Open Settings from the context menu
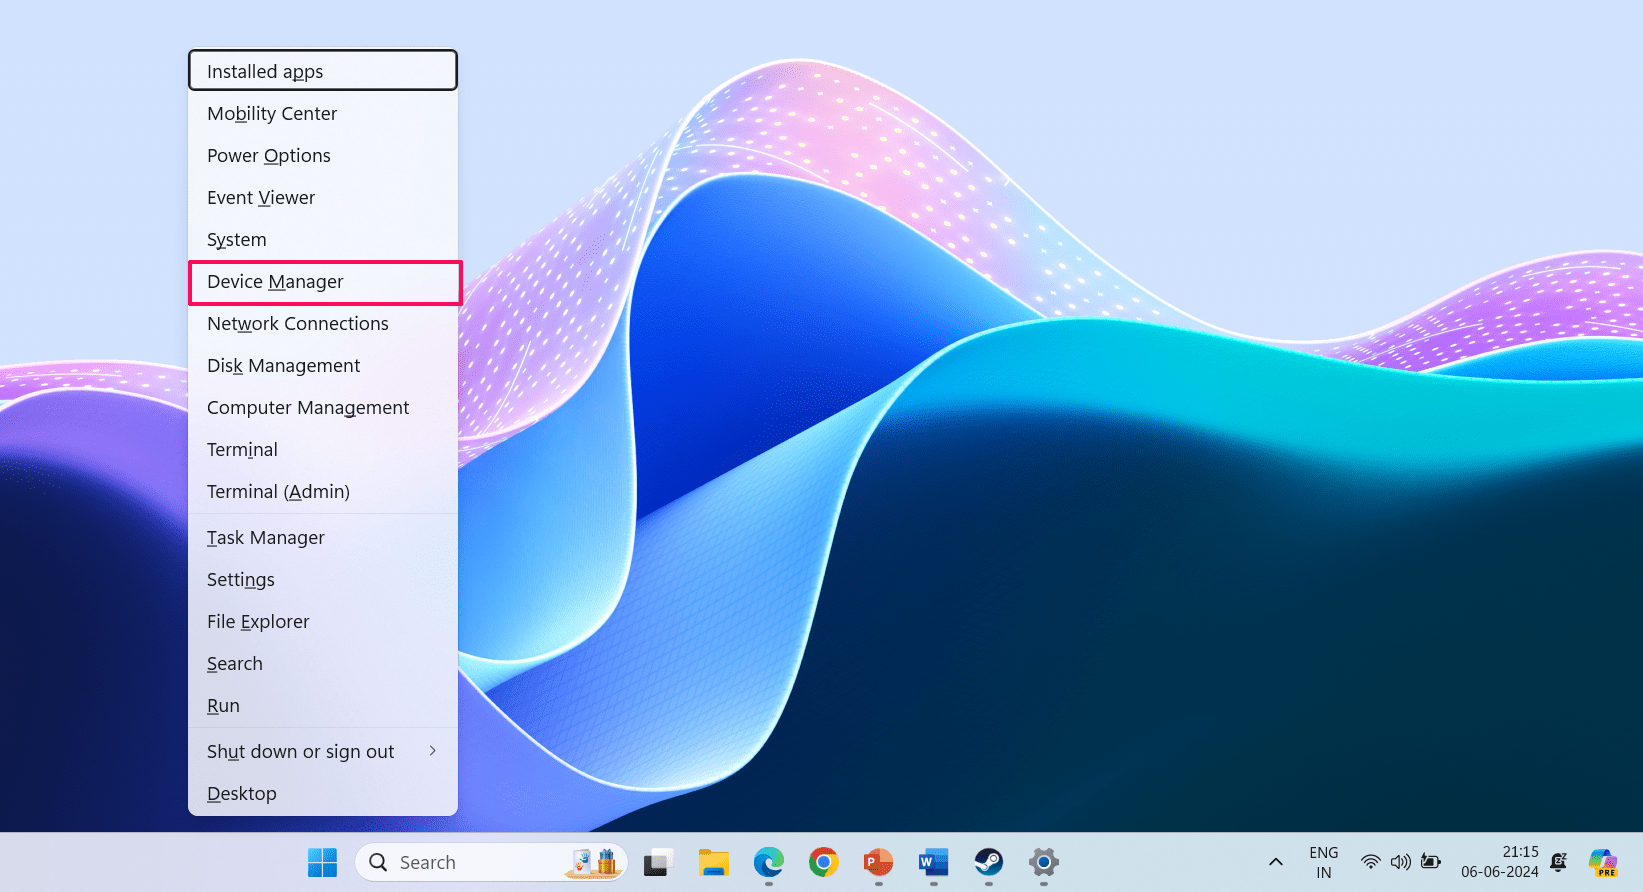 coord(323,579)
